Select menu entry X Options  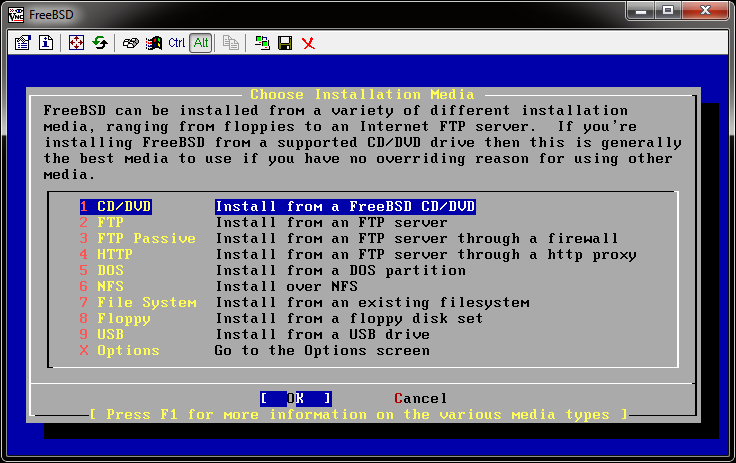(120, 350)
